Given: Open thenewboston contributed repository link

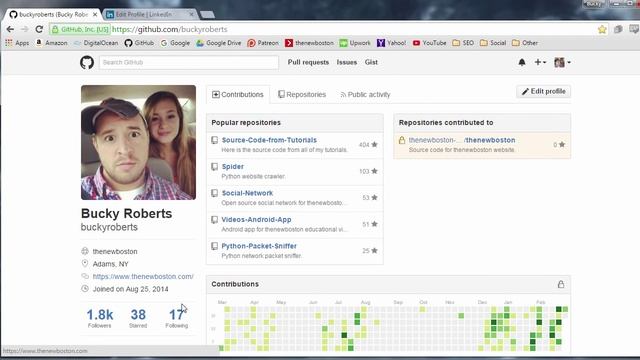Looking at the screenshot, I should [462, 140].
